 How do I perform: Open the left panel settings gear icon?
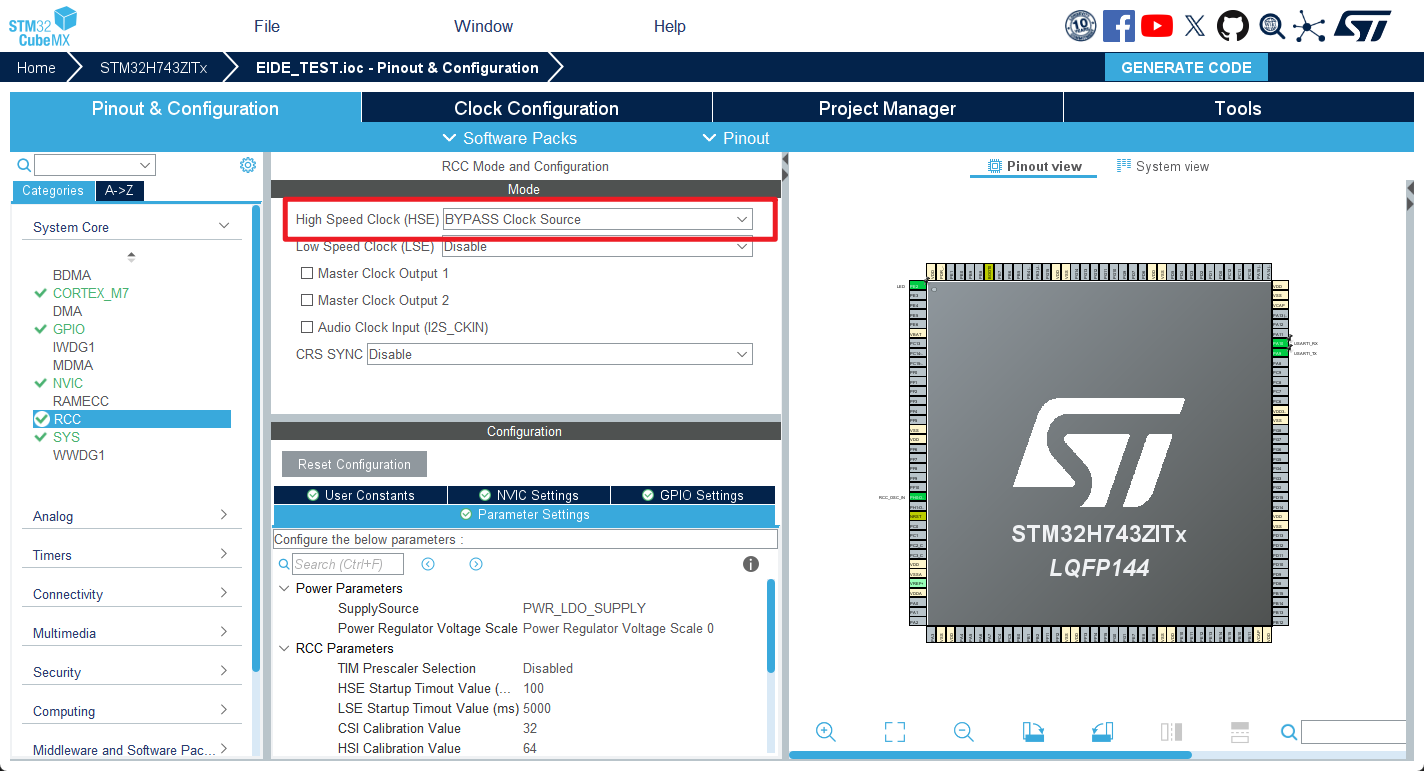tap(247, 164)
